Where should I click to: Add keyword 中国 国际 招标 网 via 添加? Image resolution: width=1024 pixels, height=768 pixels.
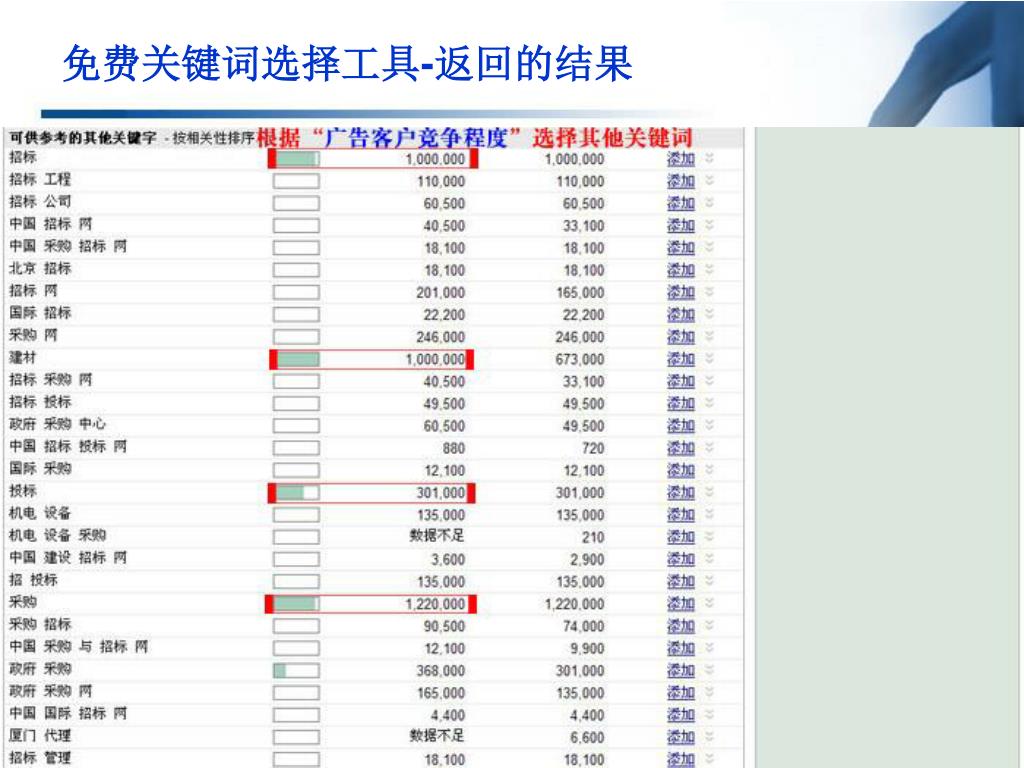pos(680,715)
